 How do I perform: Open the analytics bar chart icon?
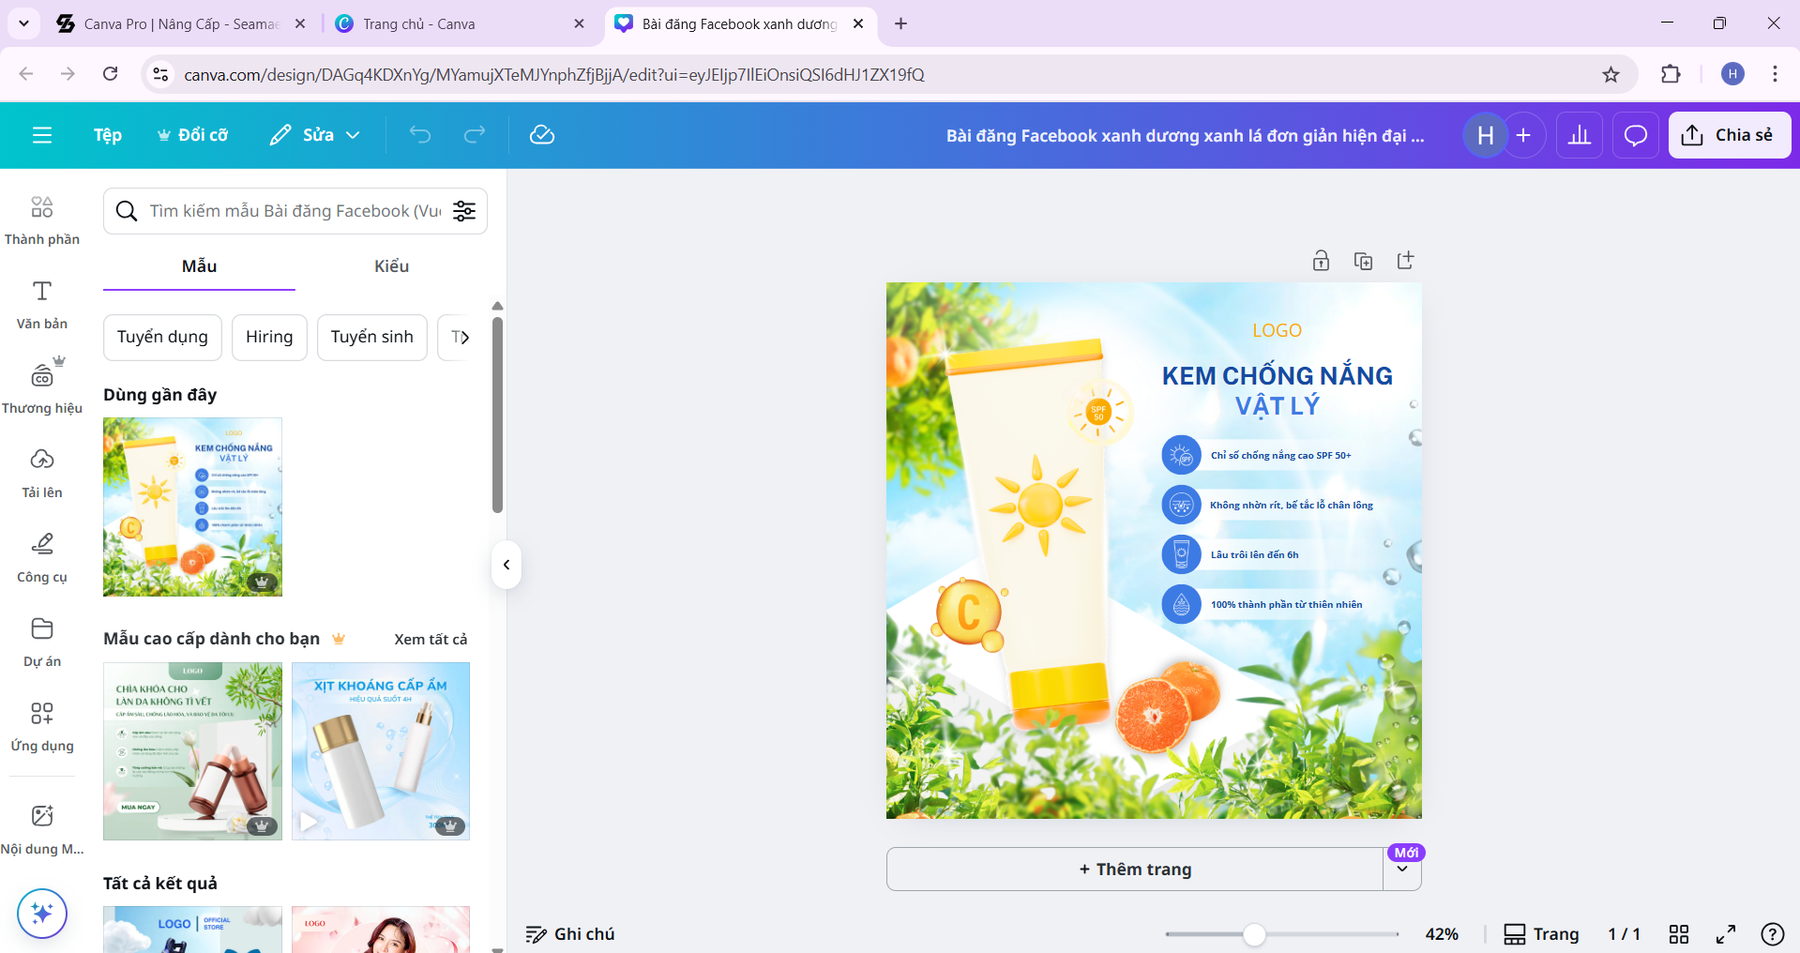(x=1579, y=135)
